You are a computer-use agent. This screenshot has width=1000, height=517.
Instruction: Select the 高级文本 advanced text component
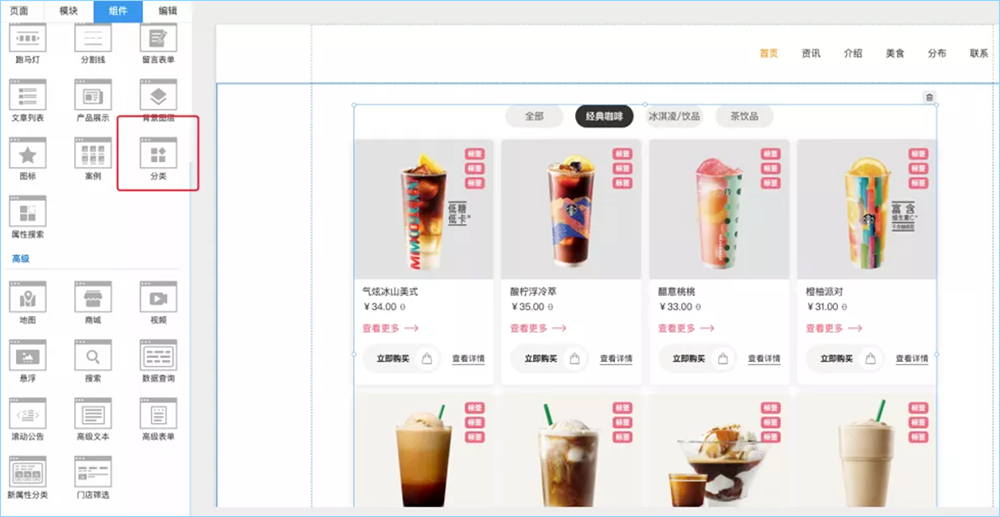click(93, 419)
